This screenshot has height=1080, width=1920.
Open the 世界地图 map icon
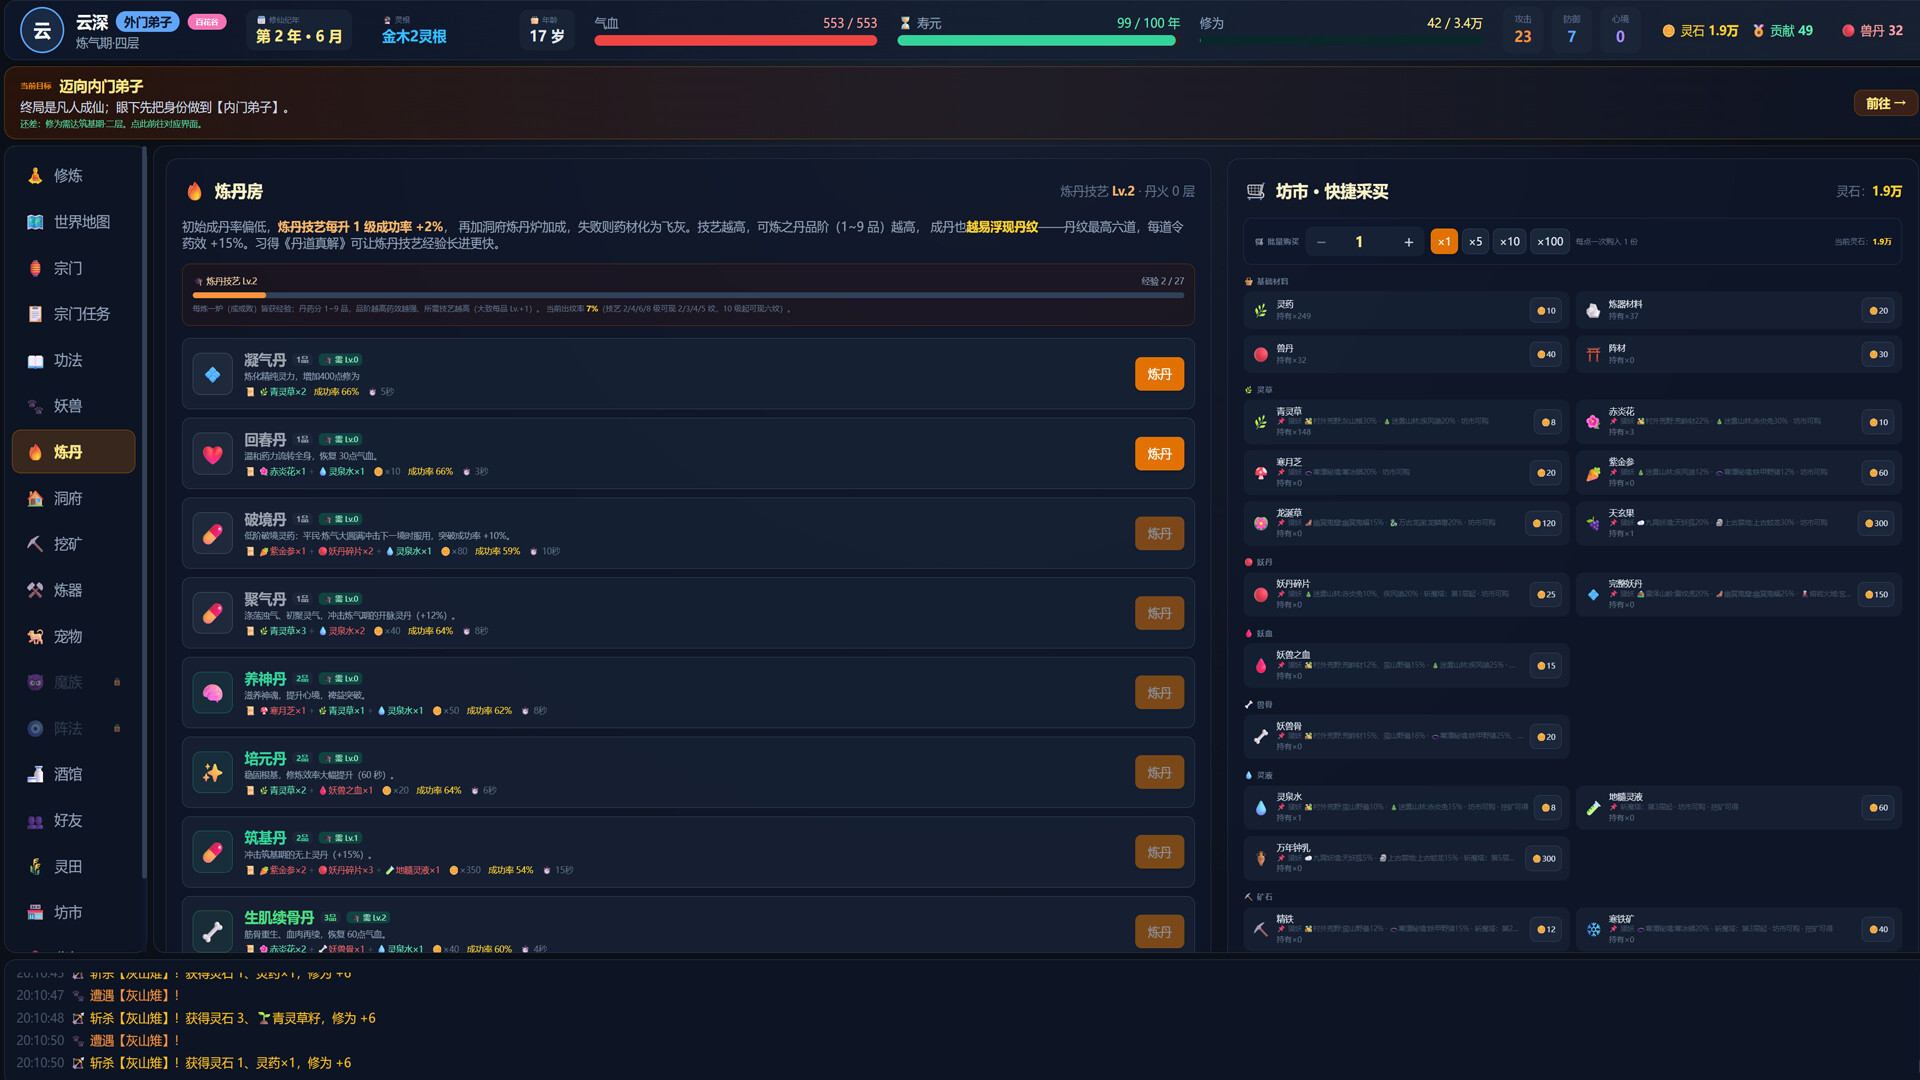pyautogui.click(x=35, y=222)
